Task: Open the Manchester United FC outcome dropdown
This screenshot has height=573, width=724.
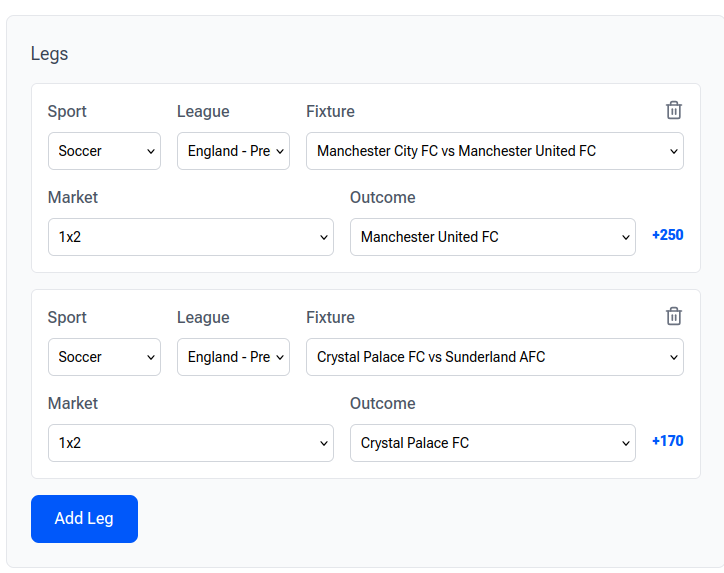Action: point(492,237)
